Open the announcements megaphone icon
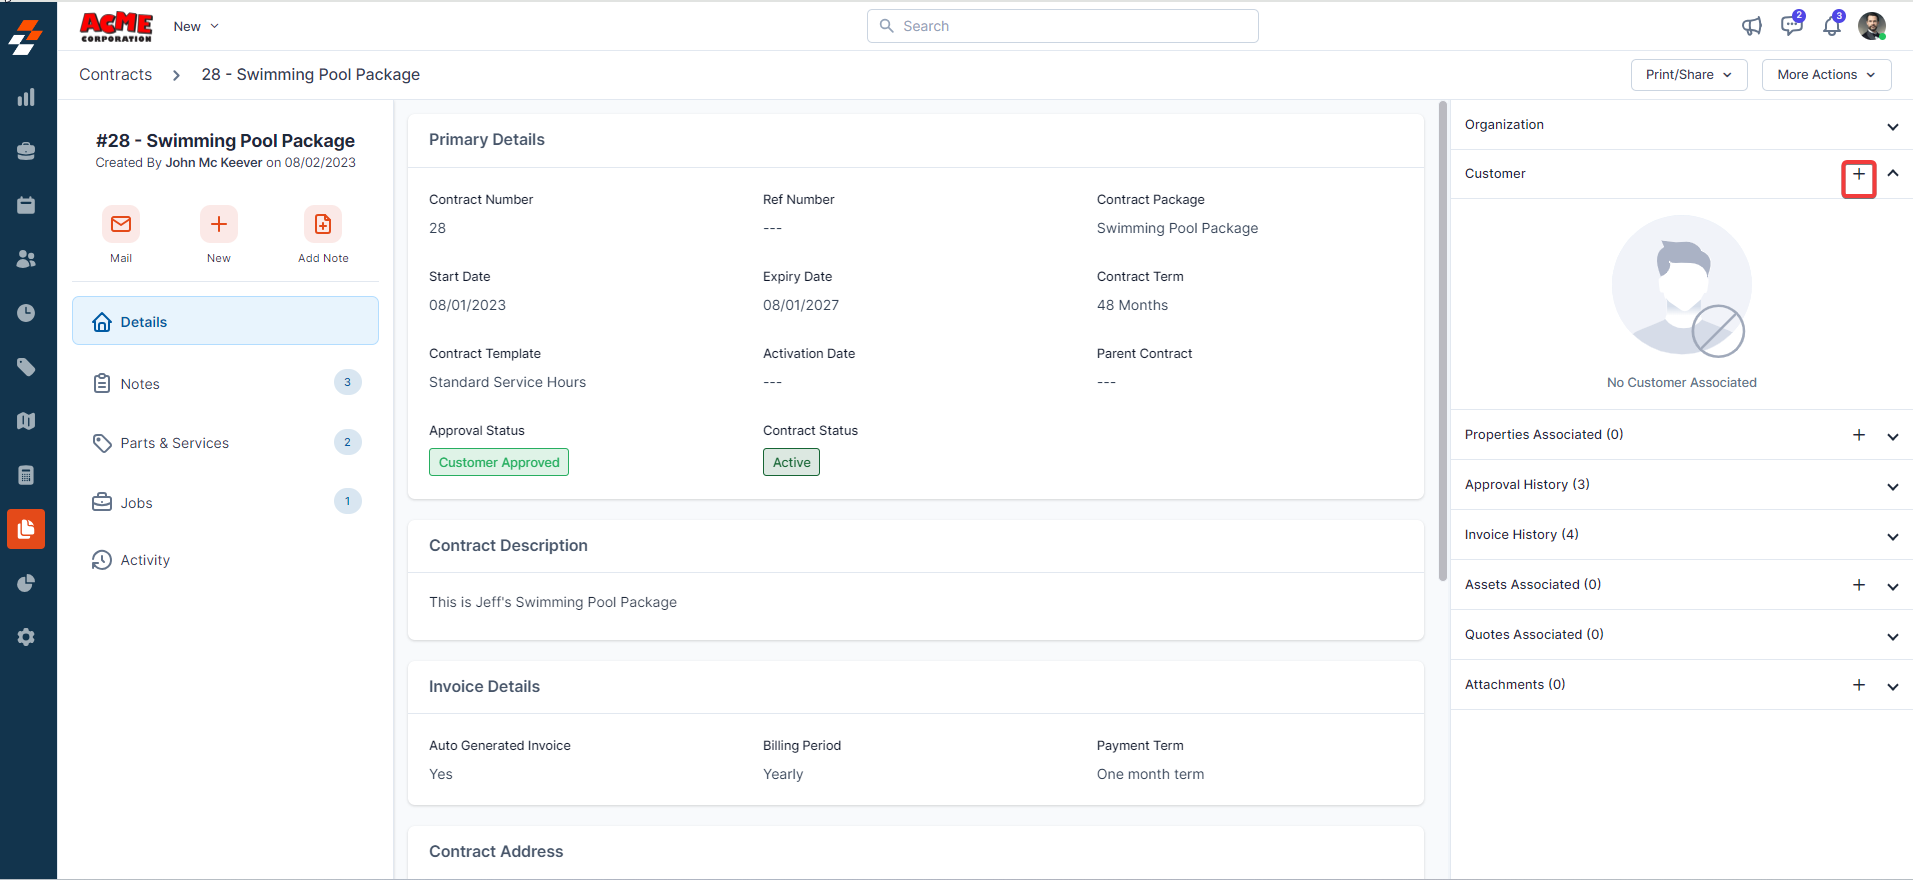The image size is (1913, 880). (x=1752, y=26)
